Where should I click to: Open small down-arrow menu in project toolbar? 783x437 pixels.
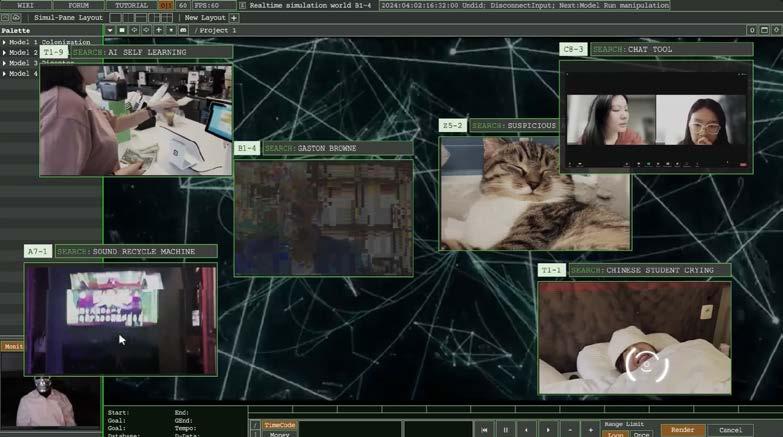click(171, 30)
